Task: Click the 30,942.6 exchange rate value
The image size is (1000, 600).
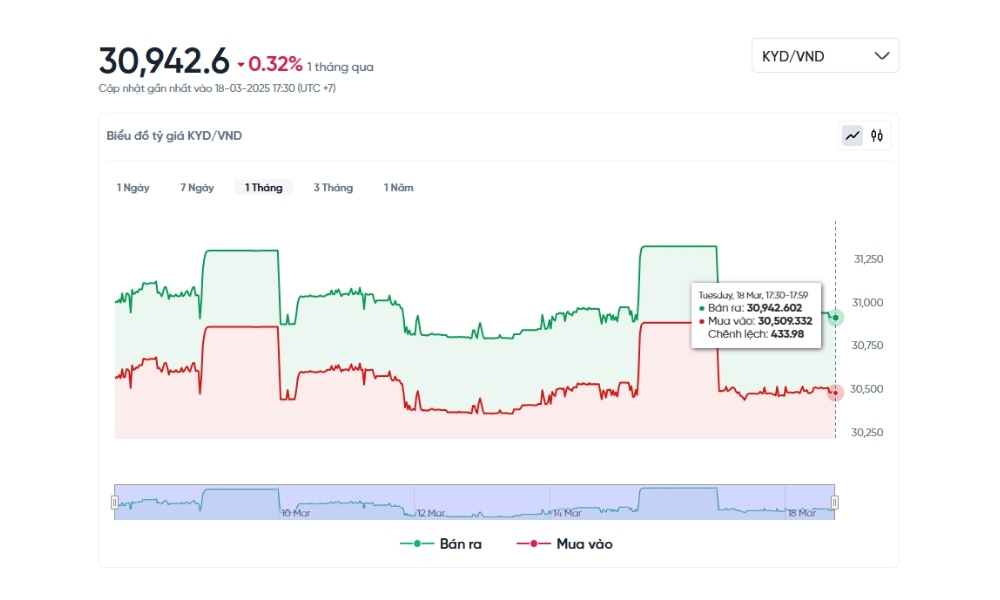Action: (164, 62)
